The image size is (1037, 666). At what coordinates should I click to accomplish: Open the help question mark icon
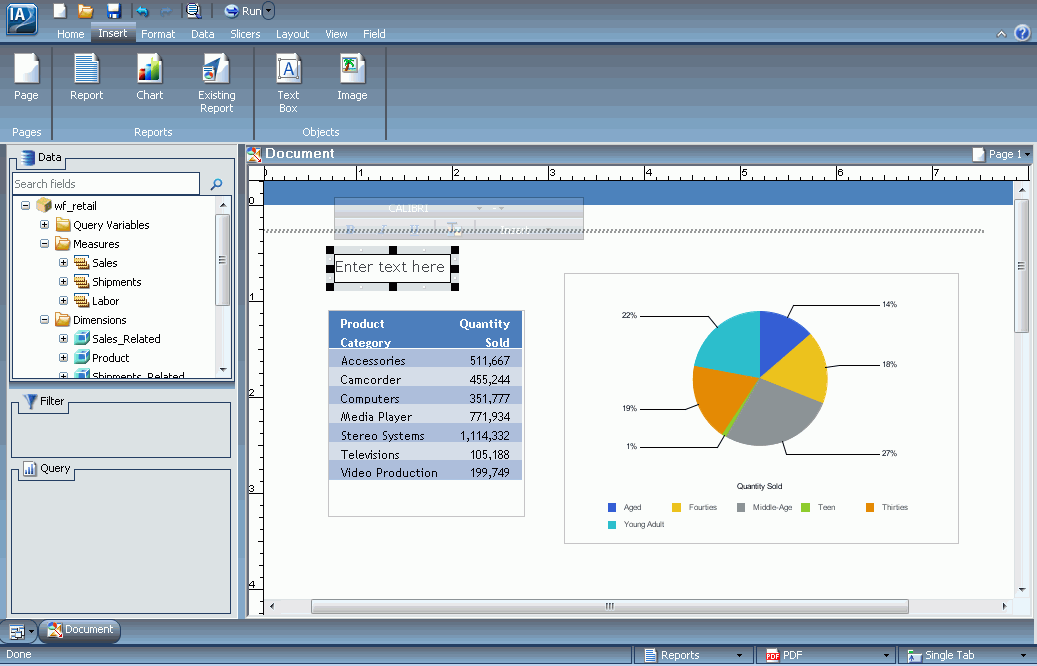(1022, 32)
